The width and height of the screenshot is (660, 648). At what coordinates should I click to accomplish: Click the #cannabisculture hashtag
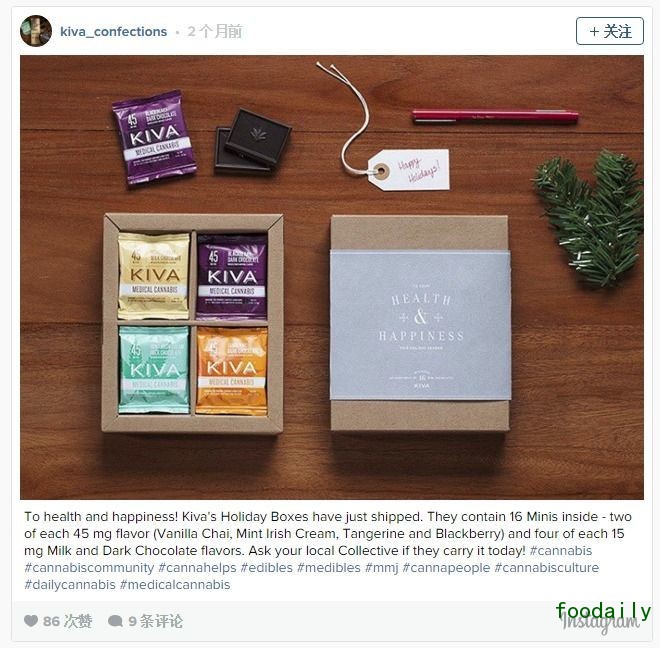click(x=547, y=568)
